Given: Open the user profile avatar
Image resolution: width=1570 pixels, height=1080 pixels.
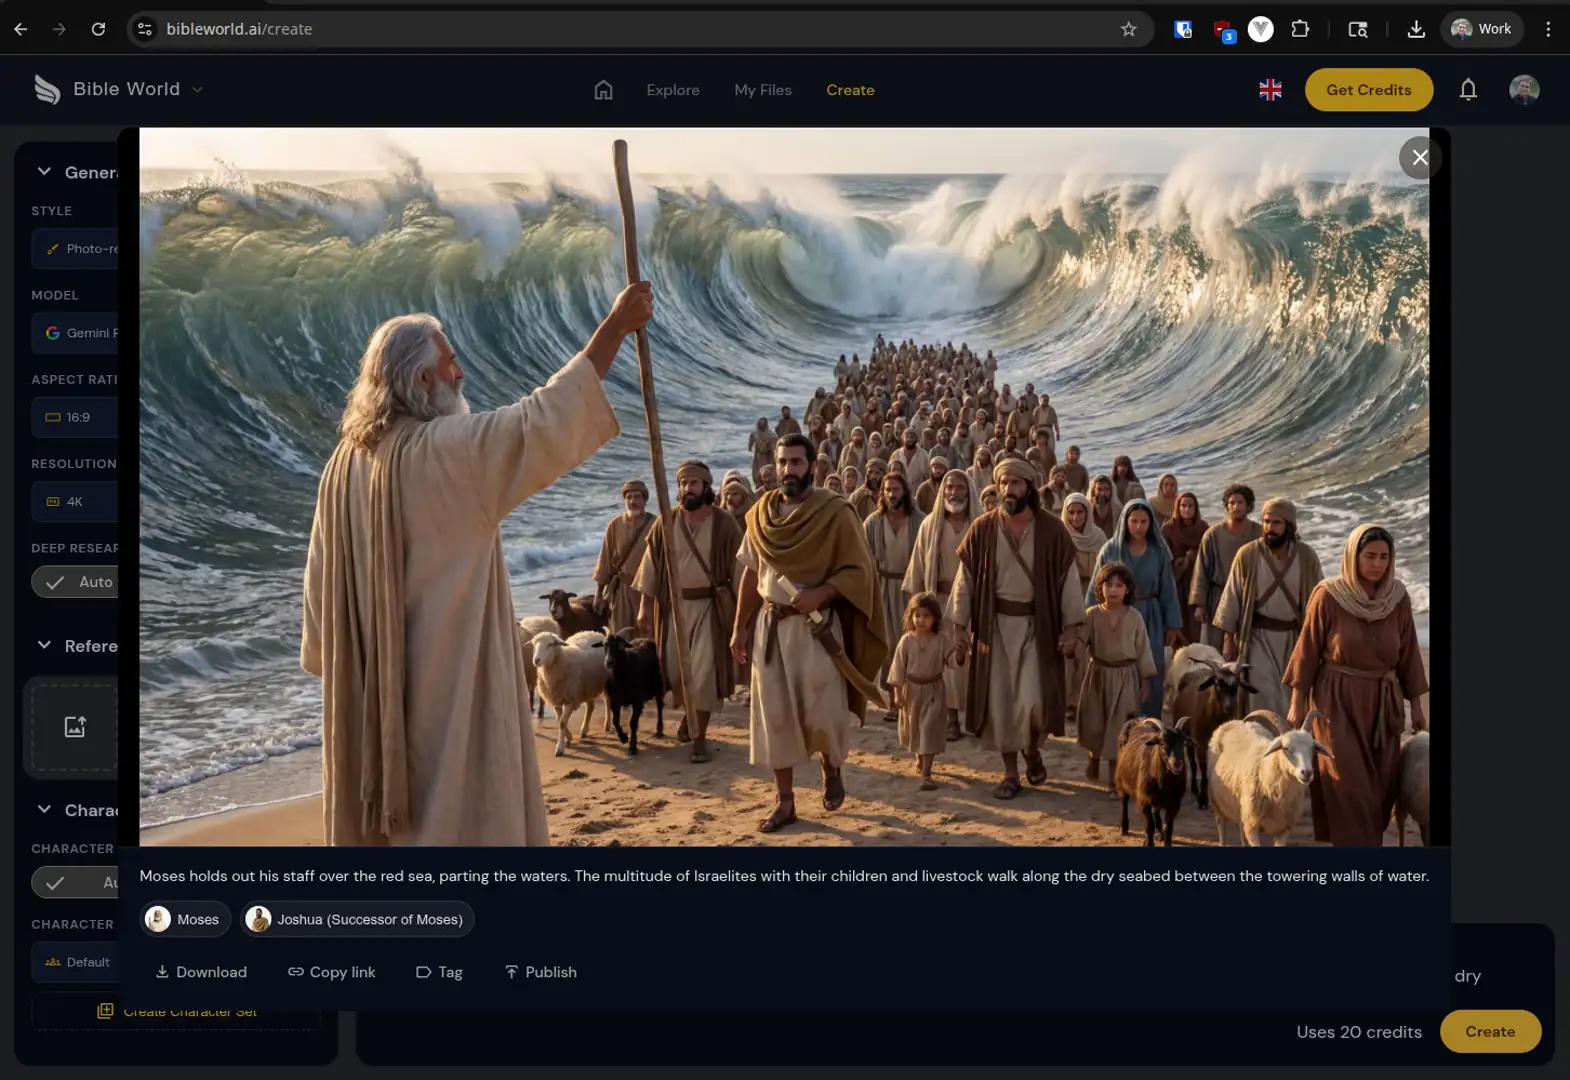Looking at the screenshot, I should tap(1523, 90).
